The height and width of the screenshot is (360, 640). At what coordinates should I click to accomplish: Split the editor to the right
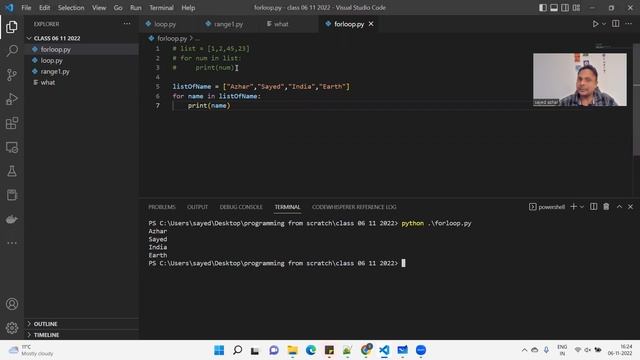click(616, 24)
